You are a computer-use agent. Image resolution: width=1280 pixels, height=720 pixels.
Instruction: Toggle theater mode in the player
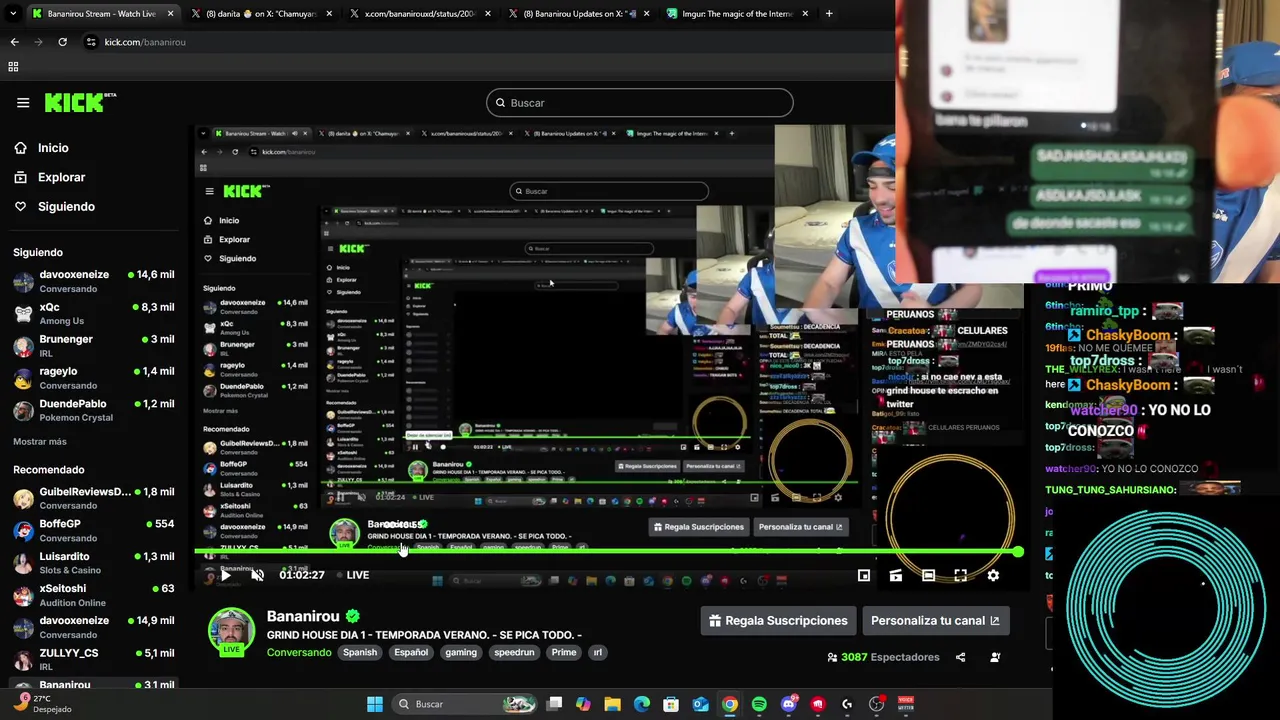tap(928, 575)
